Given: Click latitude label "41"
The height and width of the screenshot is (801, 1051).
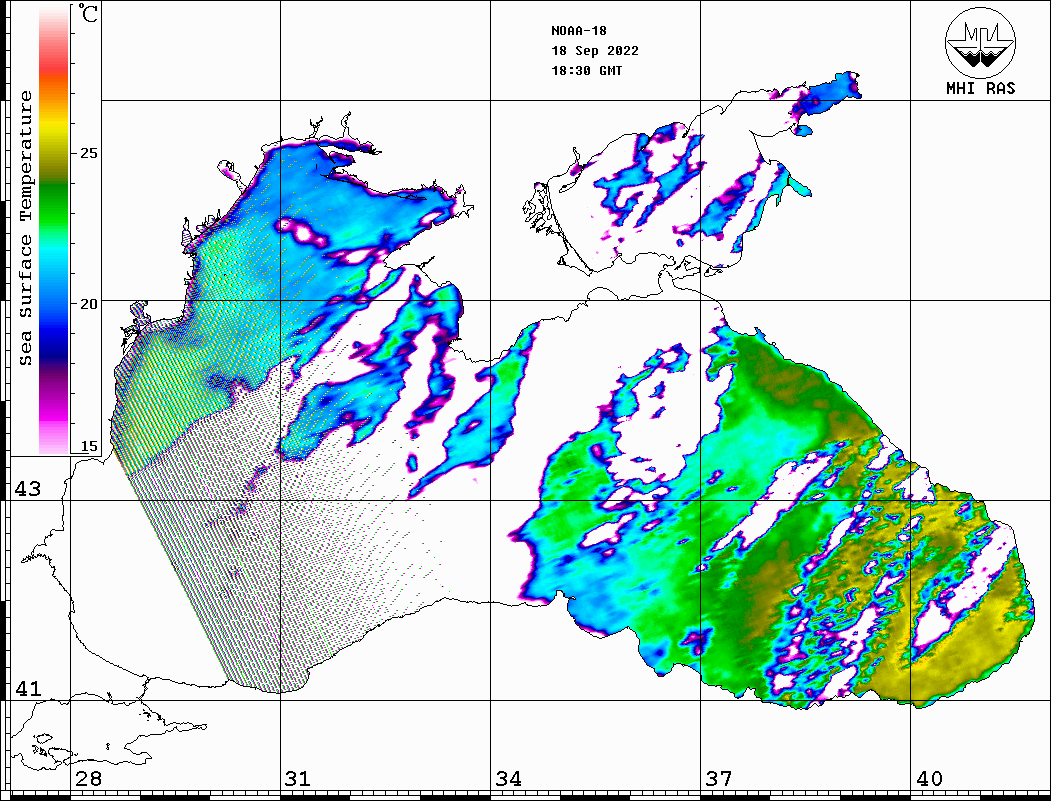Looking at the screenshot, I should pos(27,689).
